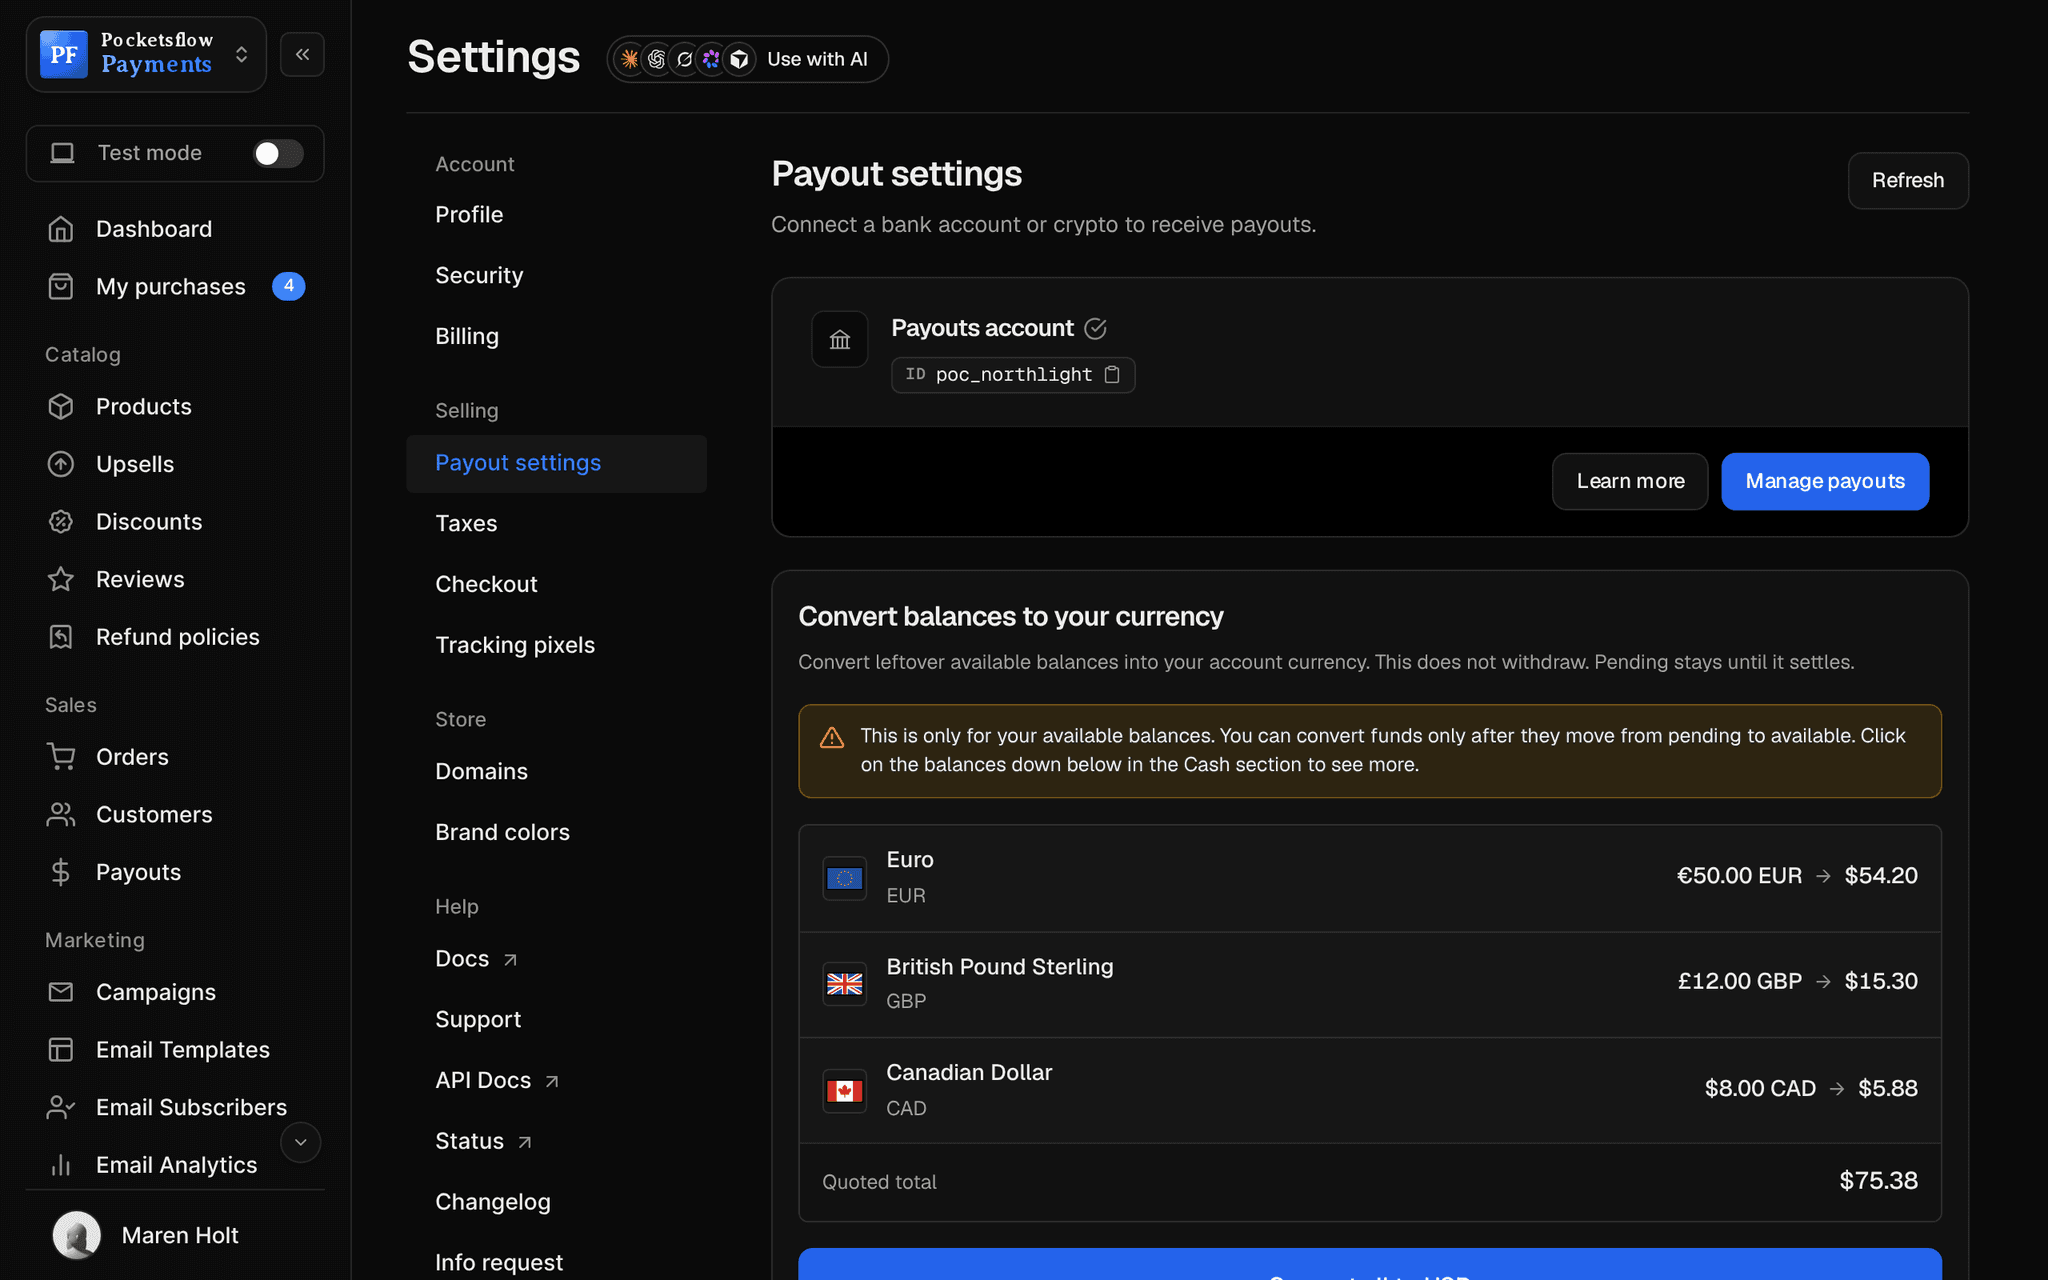Click the Upsells arrow-circle icon
This screenshot has width=2048, height=1280.
[x=61, y=464]
